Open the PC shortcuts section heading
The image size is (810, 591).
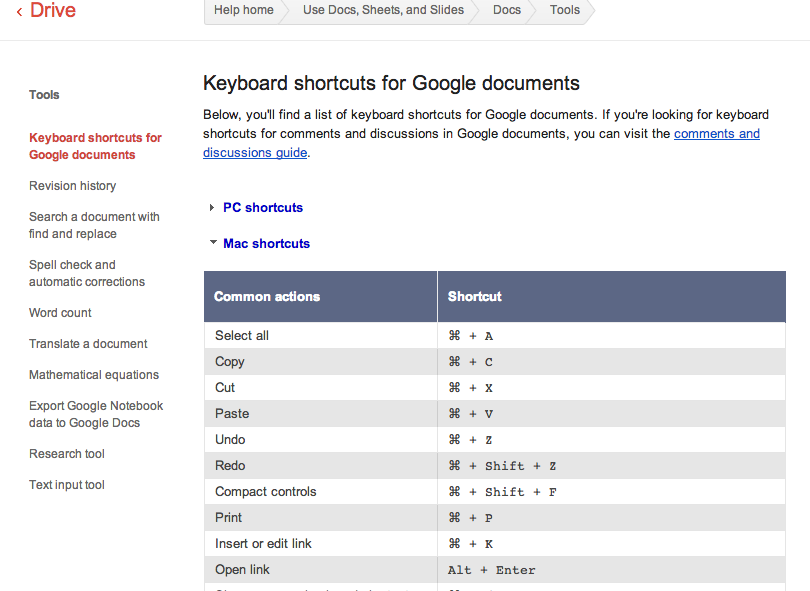pos(262,208)
